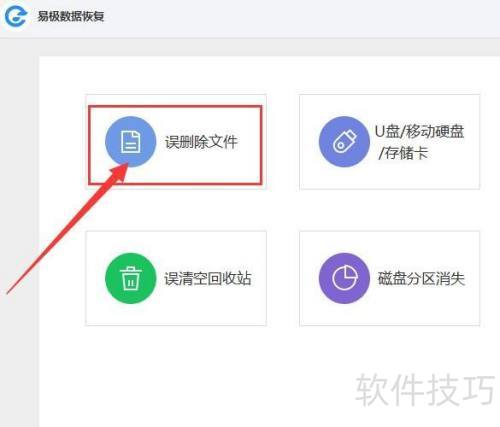Click the empty title bar area beside the app name
The width and height of the screenshot is (500, 427).
tap(300, 18)
